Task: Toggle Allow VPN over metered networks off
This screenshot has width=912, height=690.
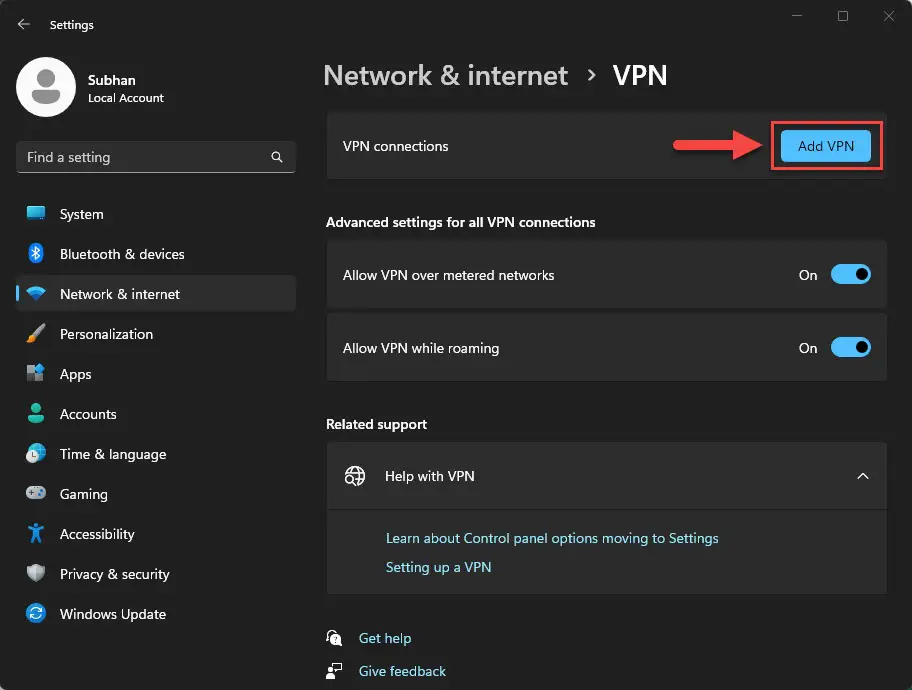Action: point(851,275)
